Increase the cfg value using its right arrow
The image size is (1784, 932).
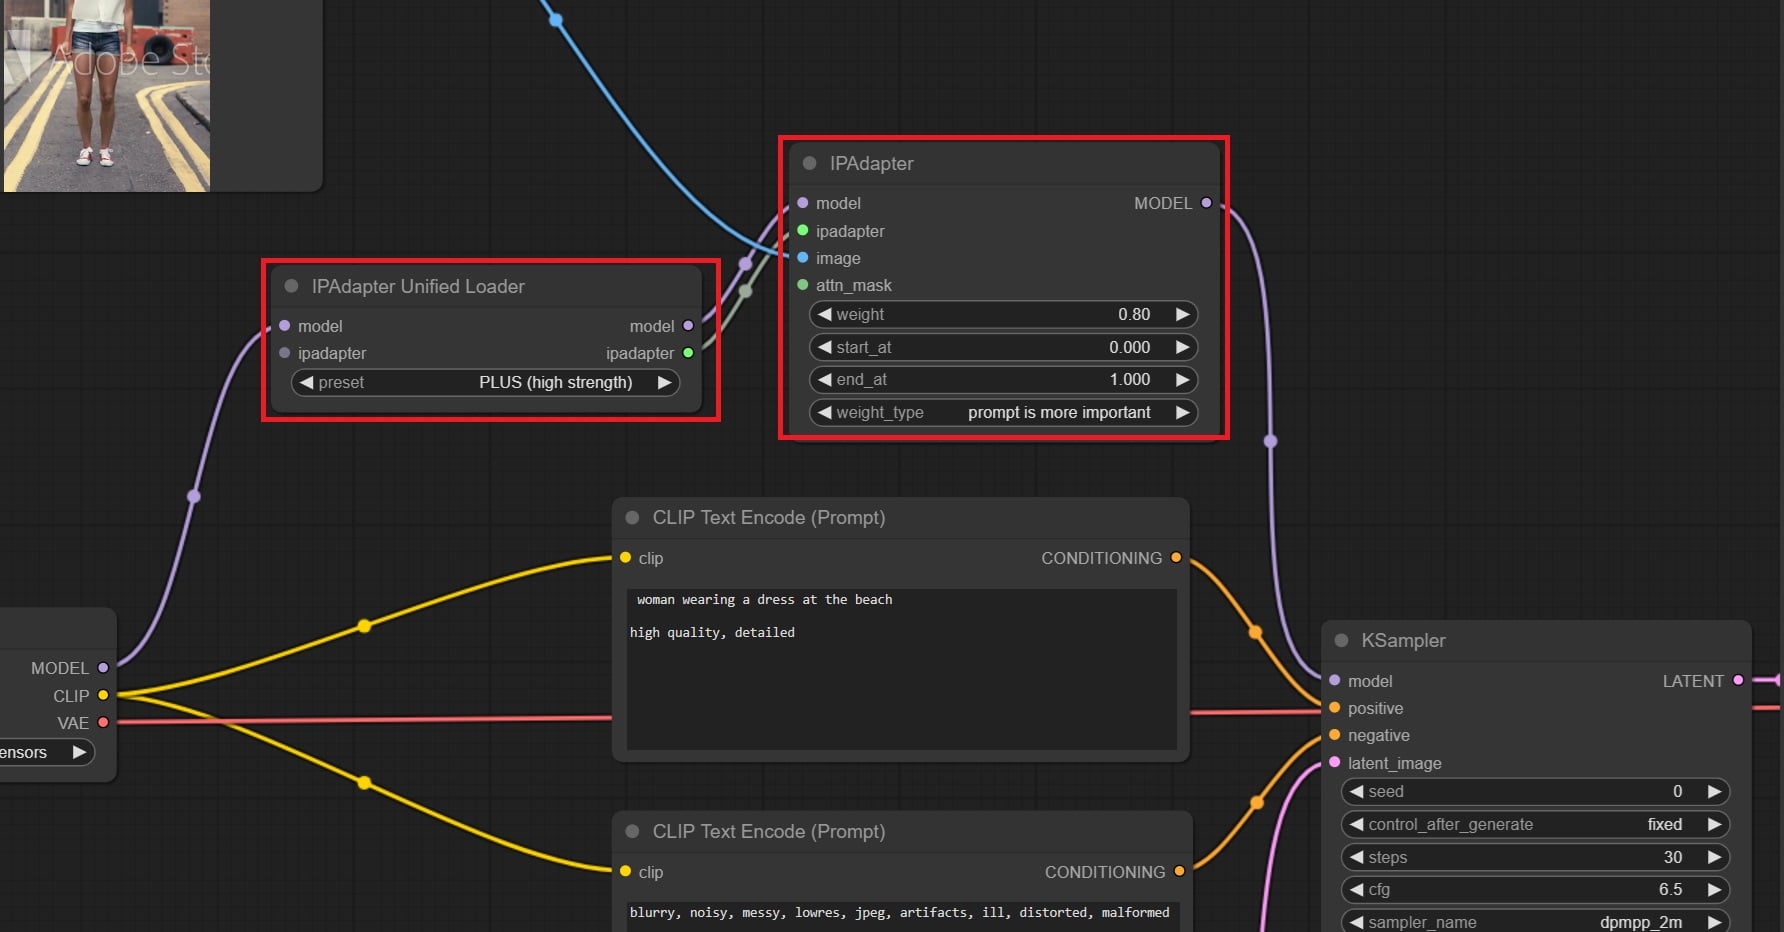tap(1715, 889)
